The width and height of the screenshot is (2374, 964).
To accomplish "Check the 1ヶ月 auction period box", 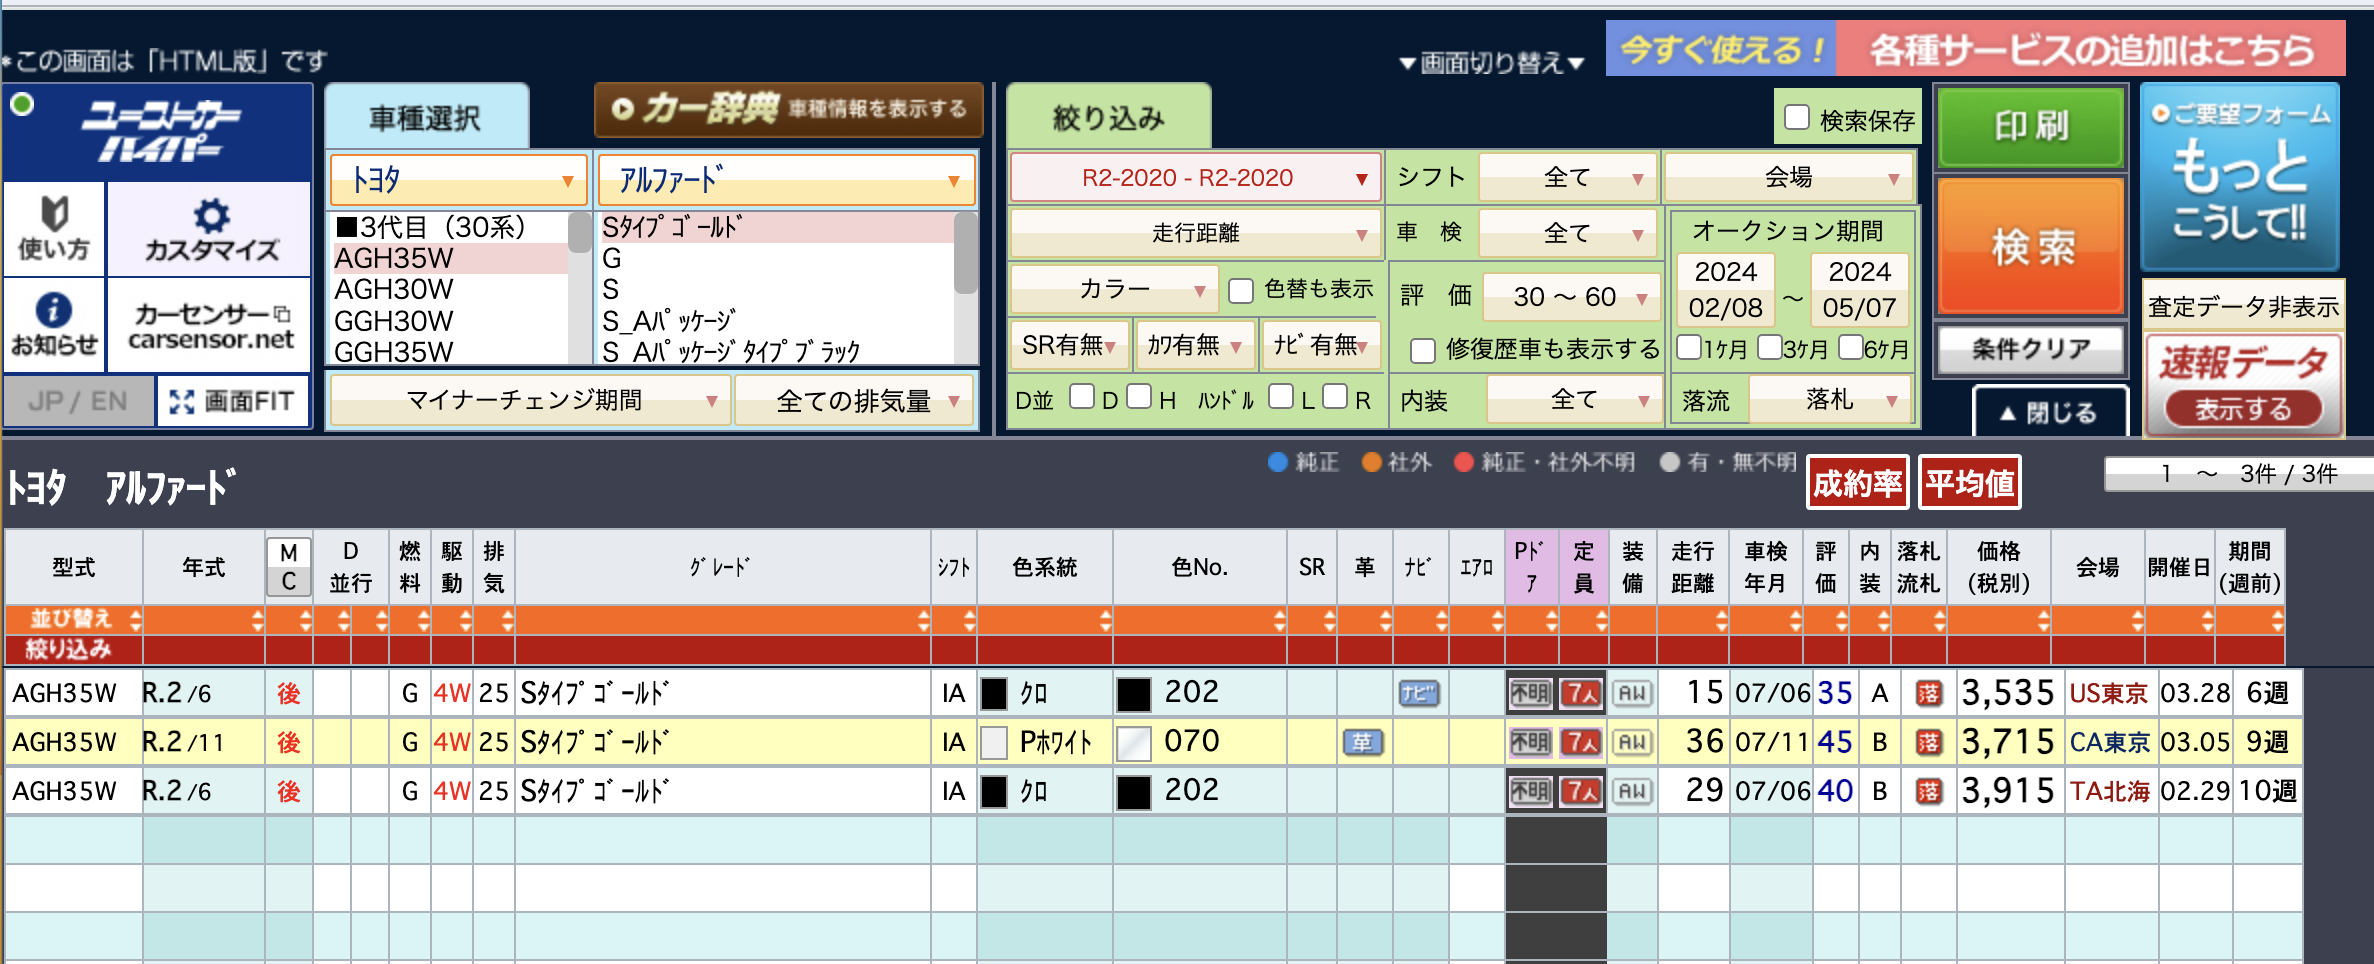I will (1689, 347).
